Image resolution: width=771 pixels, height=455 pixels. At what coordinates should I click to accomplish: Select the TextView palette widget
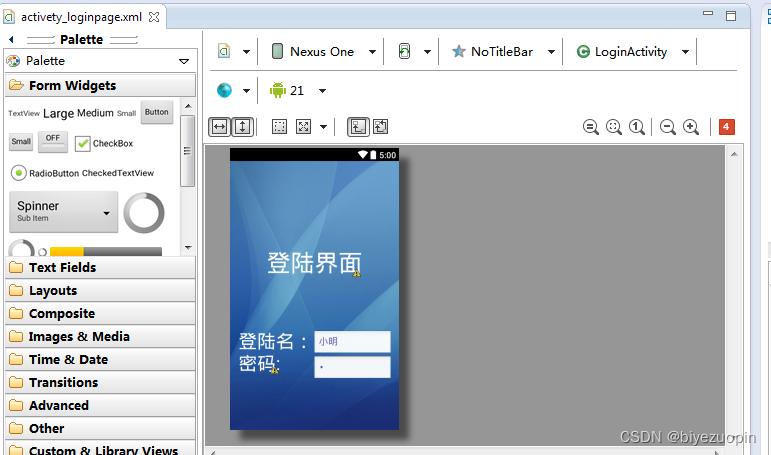click(x=24, y=114)
